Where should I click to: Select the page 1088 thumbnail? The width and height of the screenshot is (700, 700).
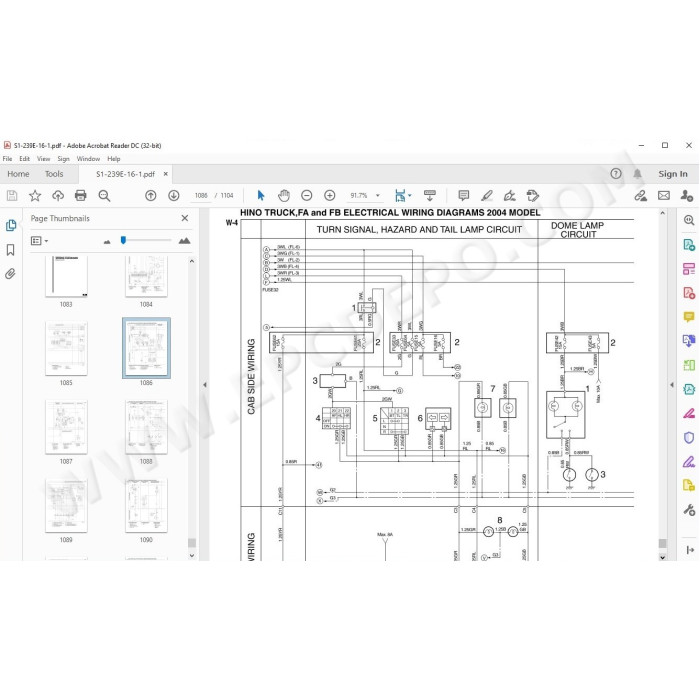pos(146,427)
